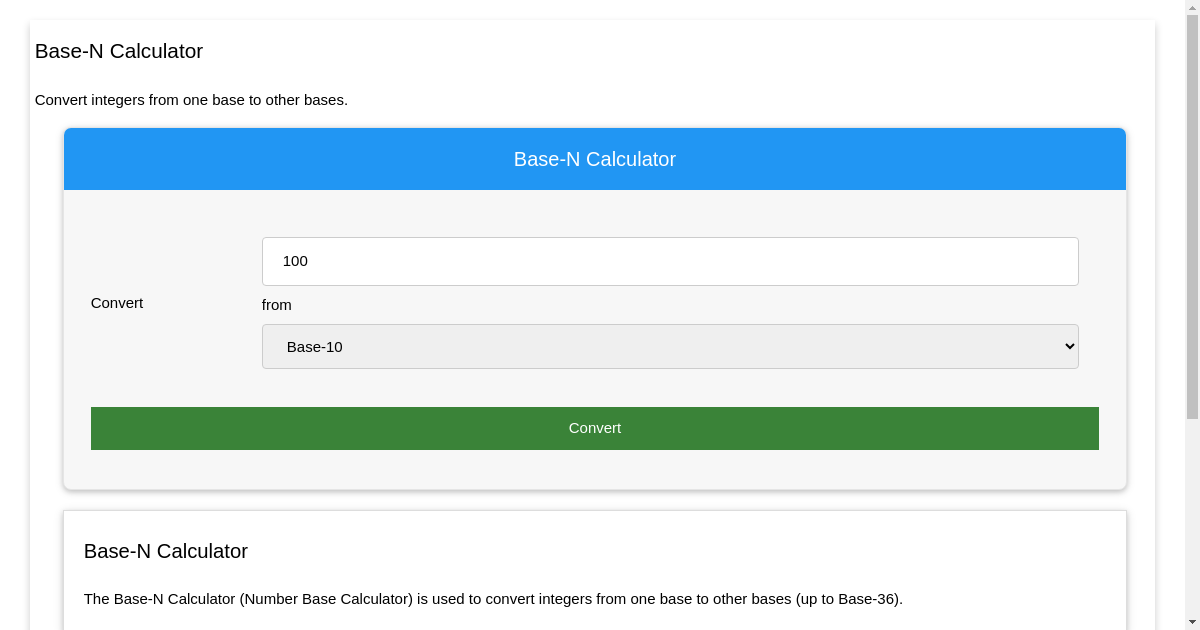Click the lower Base-N Calculator section heading
Viewport: 1200px width, 630px height.
(165, 551)
